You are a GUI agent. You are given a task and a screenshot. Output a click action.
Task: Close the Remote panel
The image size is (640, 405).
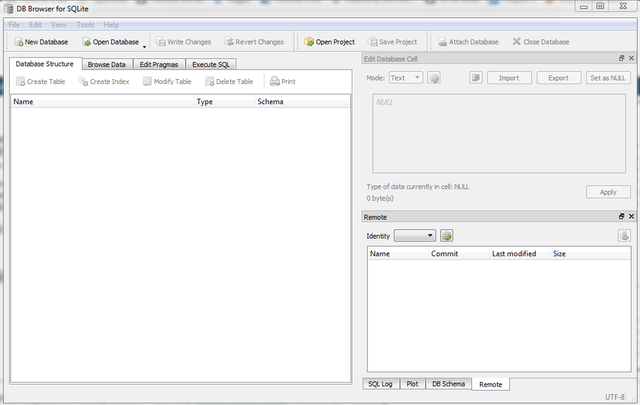tap(631, 216)
